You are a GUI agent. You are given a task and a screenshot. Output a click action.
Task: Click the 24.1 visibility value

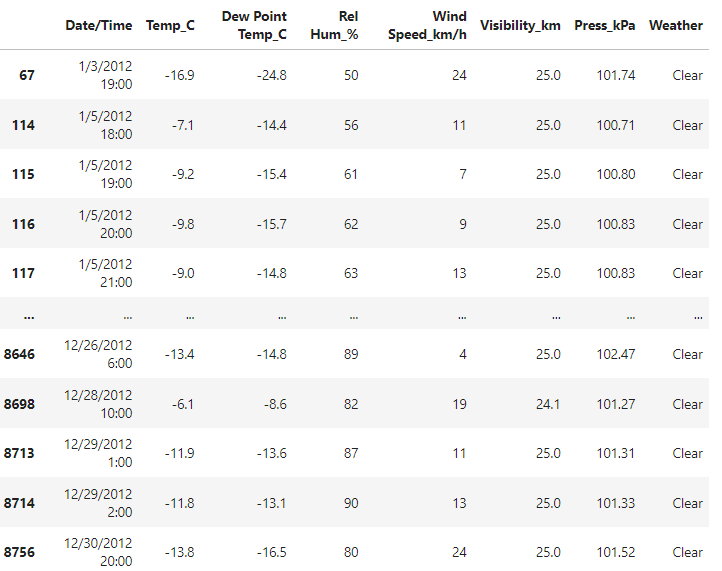pos(548,404)
